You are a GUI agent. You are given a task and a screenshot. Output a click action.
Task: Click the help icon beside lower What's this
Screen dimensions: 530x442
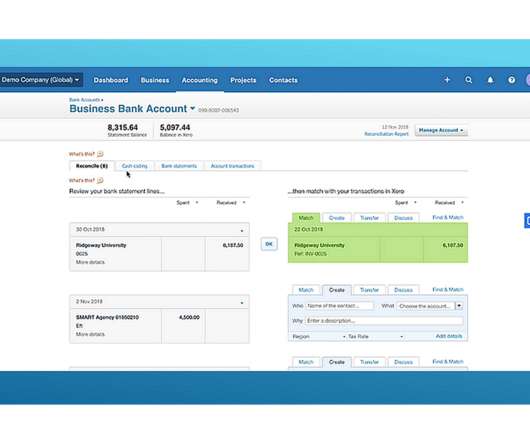click(100, 180)
